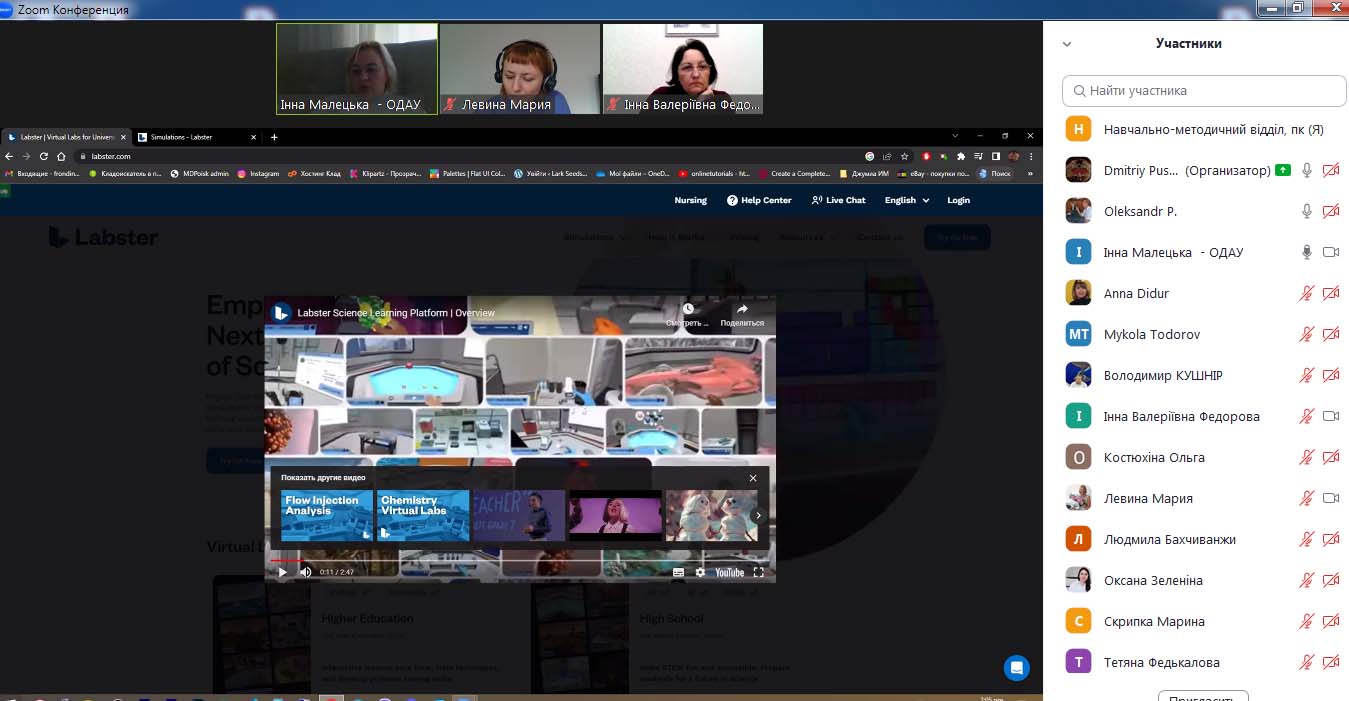
Task: Mute Dmitriy Pus... microphone icon in participants
Action: [x=1306, y=170]
